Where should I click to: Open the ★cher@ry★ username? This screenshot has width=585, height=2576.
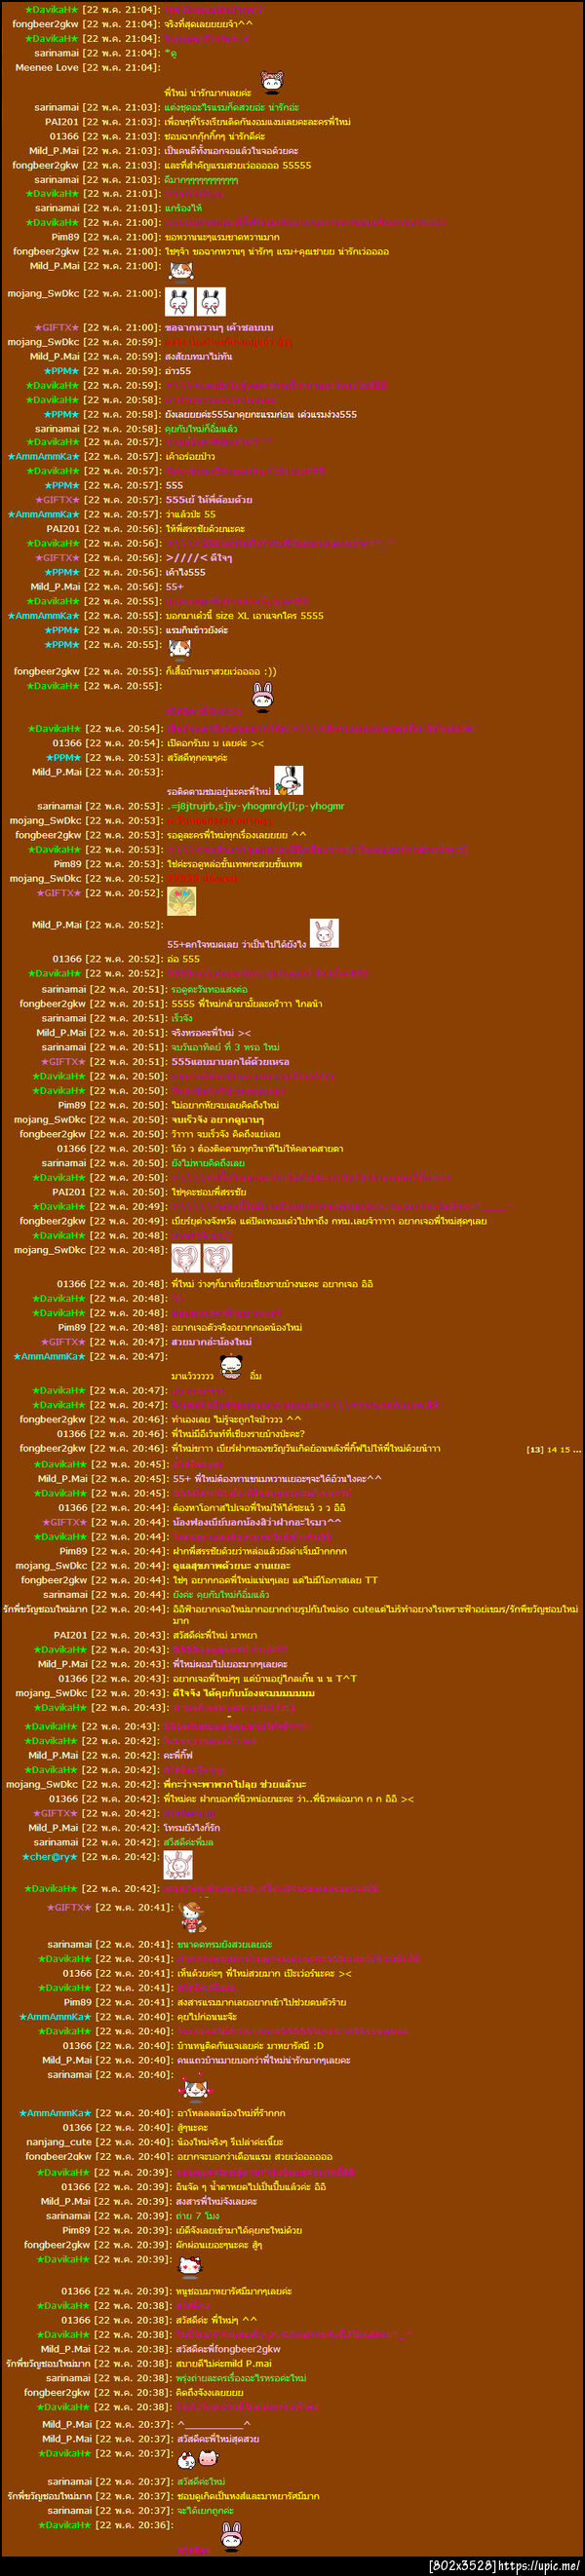click(50, 1856)
